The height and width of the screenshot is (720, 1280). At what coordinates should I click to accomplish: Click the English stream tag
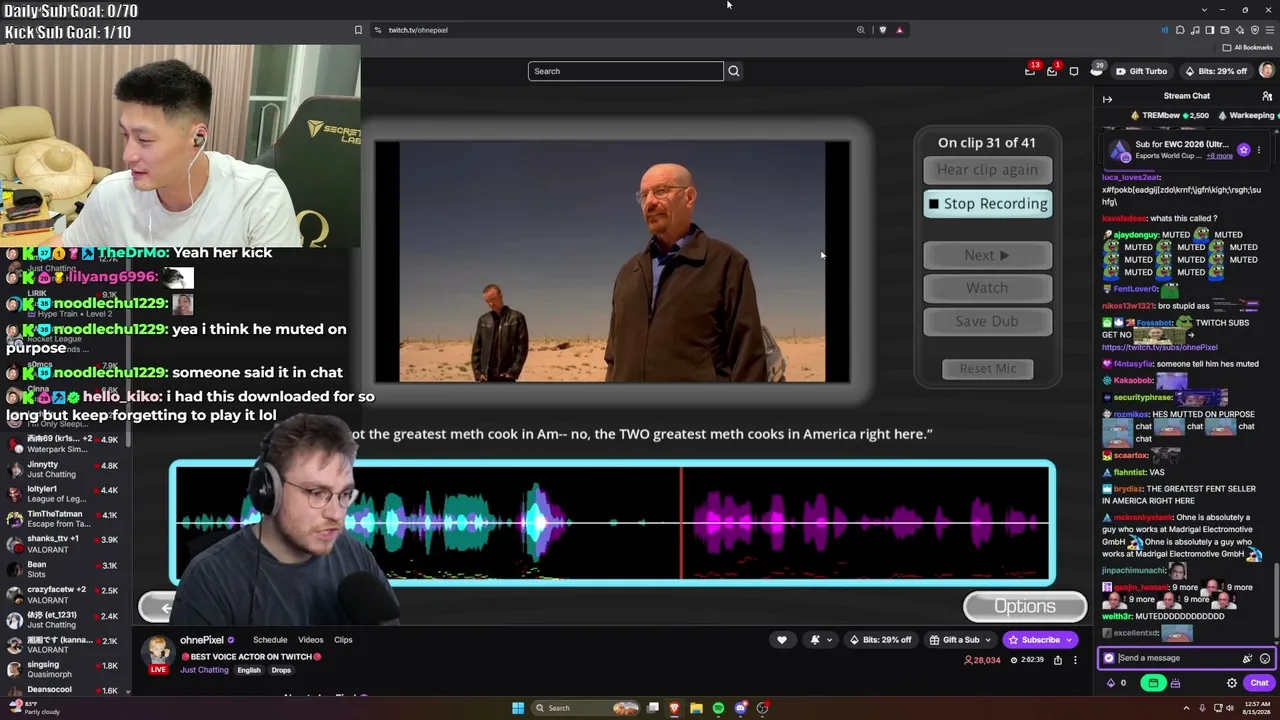coord(249,670)
